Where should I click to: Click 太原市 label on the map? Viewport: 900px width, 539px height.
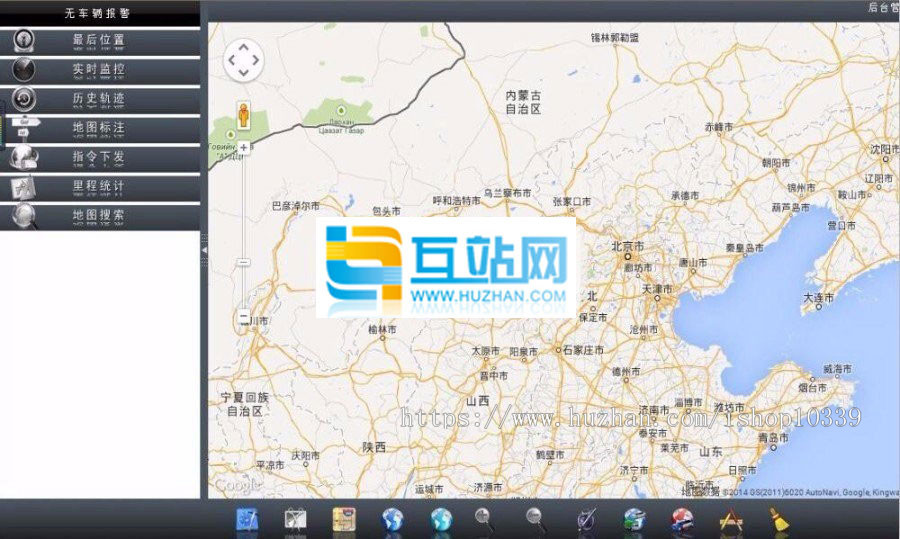tap(486, 351)
